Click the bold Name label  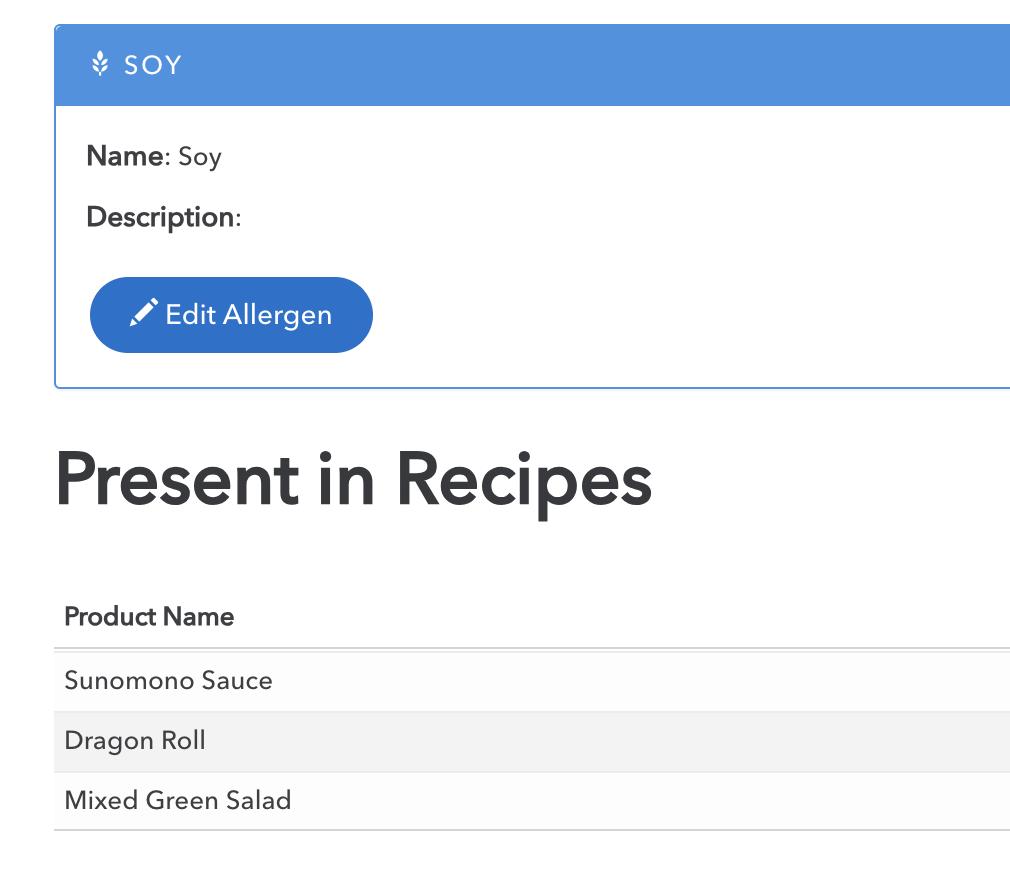tap(125, 156)
